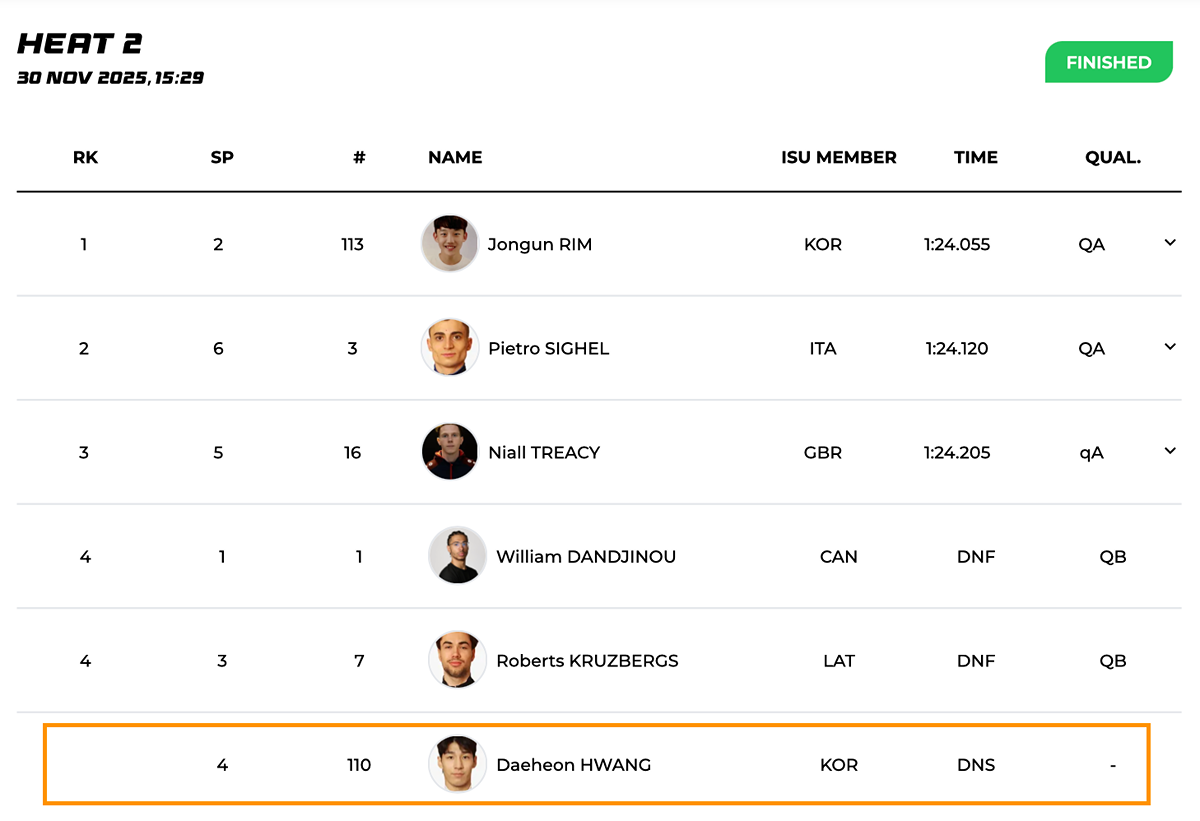This screenshot has width=1200, height=821.
Task: Click William DANDJINOU's profile photo
Action: 458,556
